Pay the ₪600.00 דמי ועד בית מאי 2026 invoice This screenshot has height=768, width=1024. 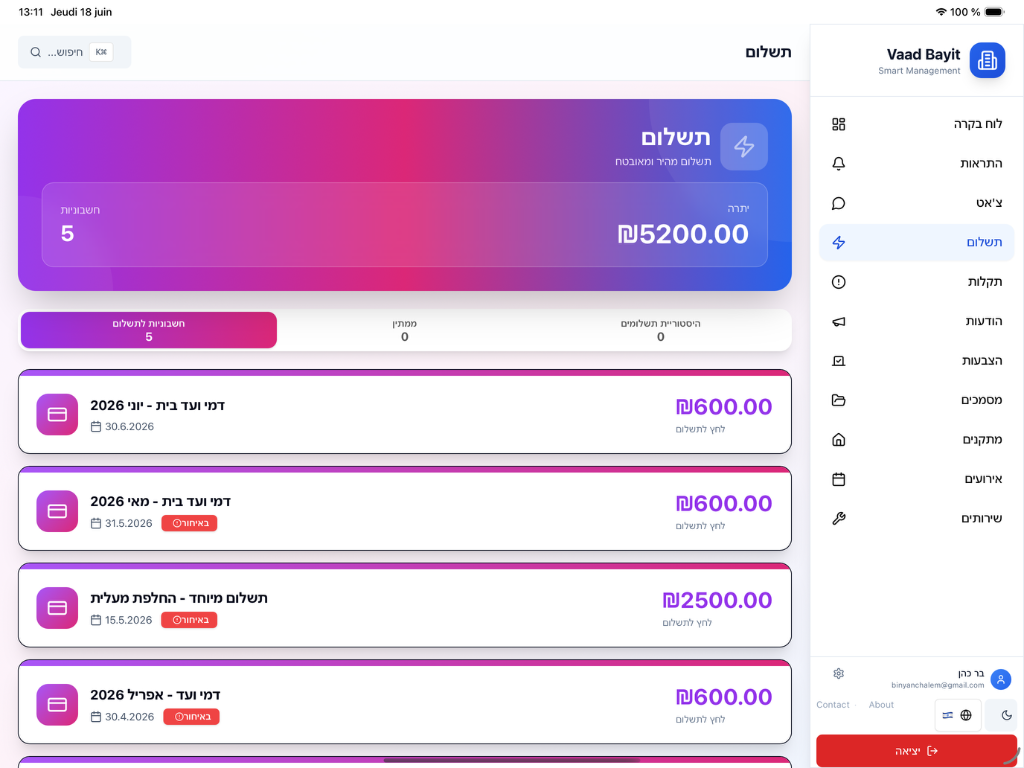[x=404, y=509]
